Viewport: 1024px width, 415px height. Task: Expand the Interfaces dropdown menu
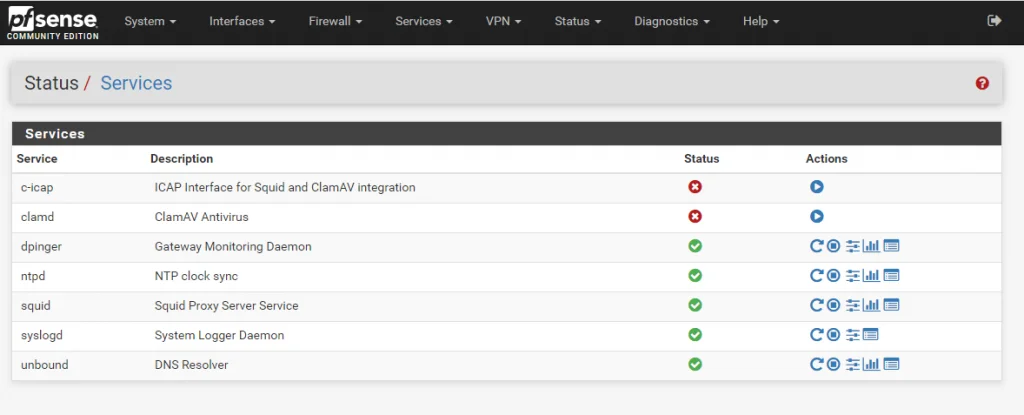point(241,21)
